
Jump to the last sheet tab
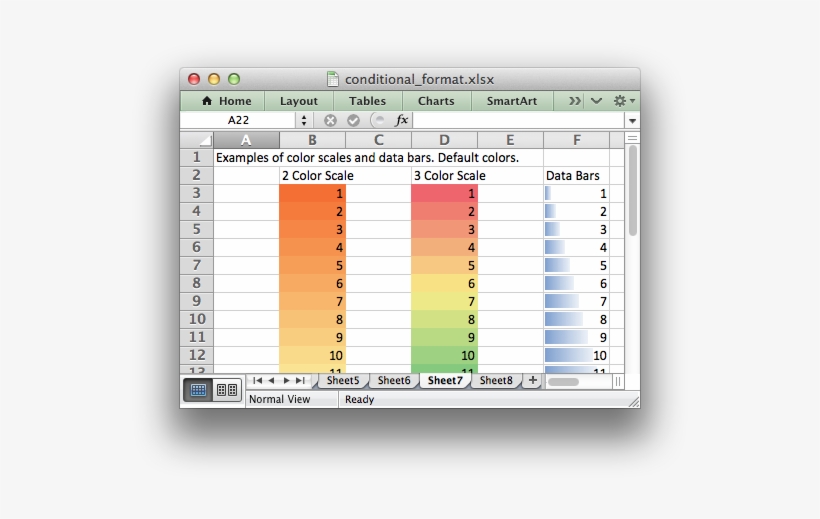(x=301, y=381)
